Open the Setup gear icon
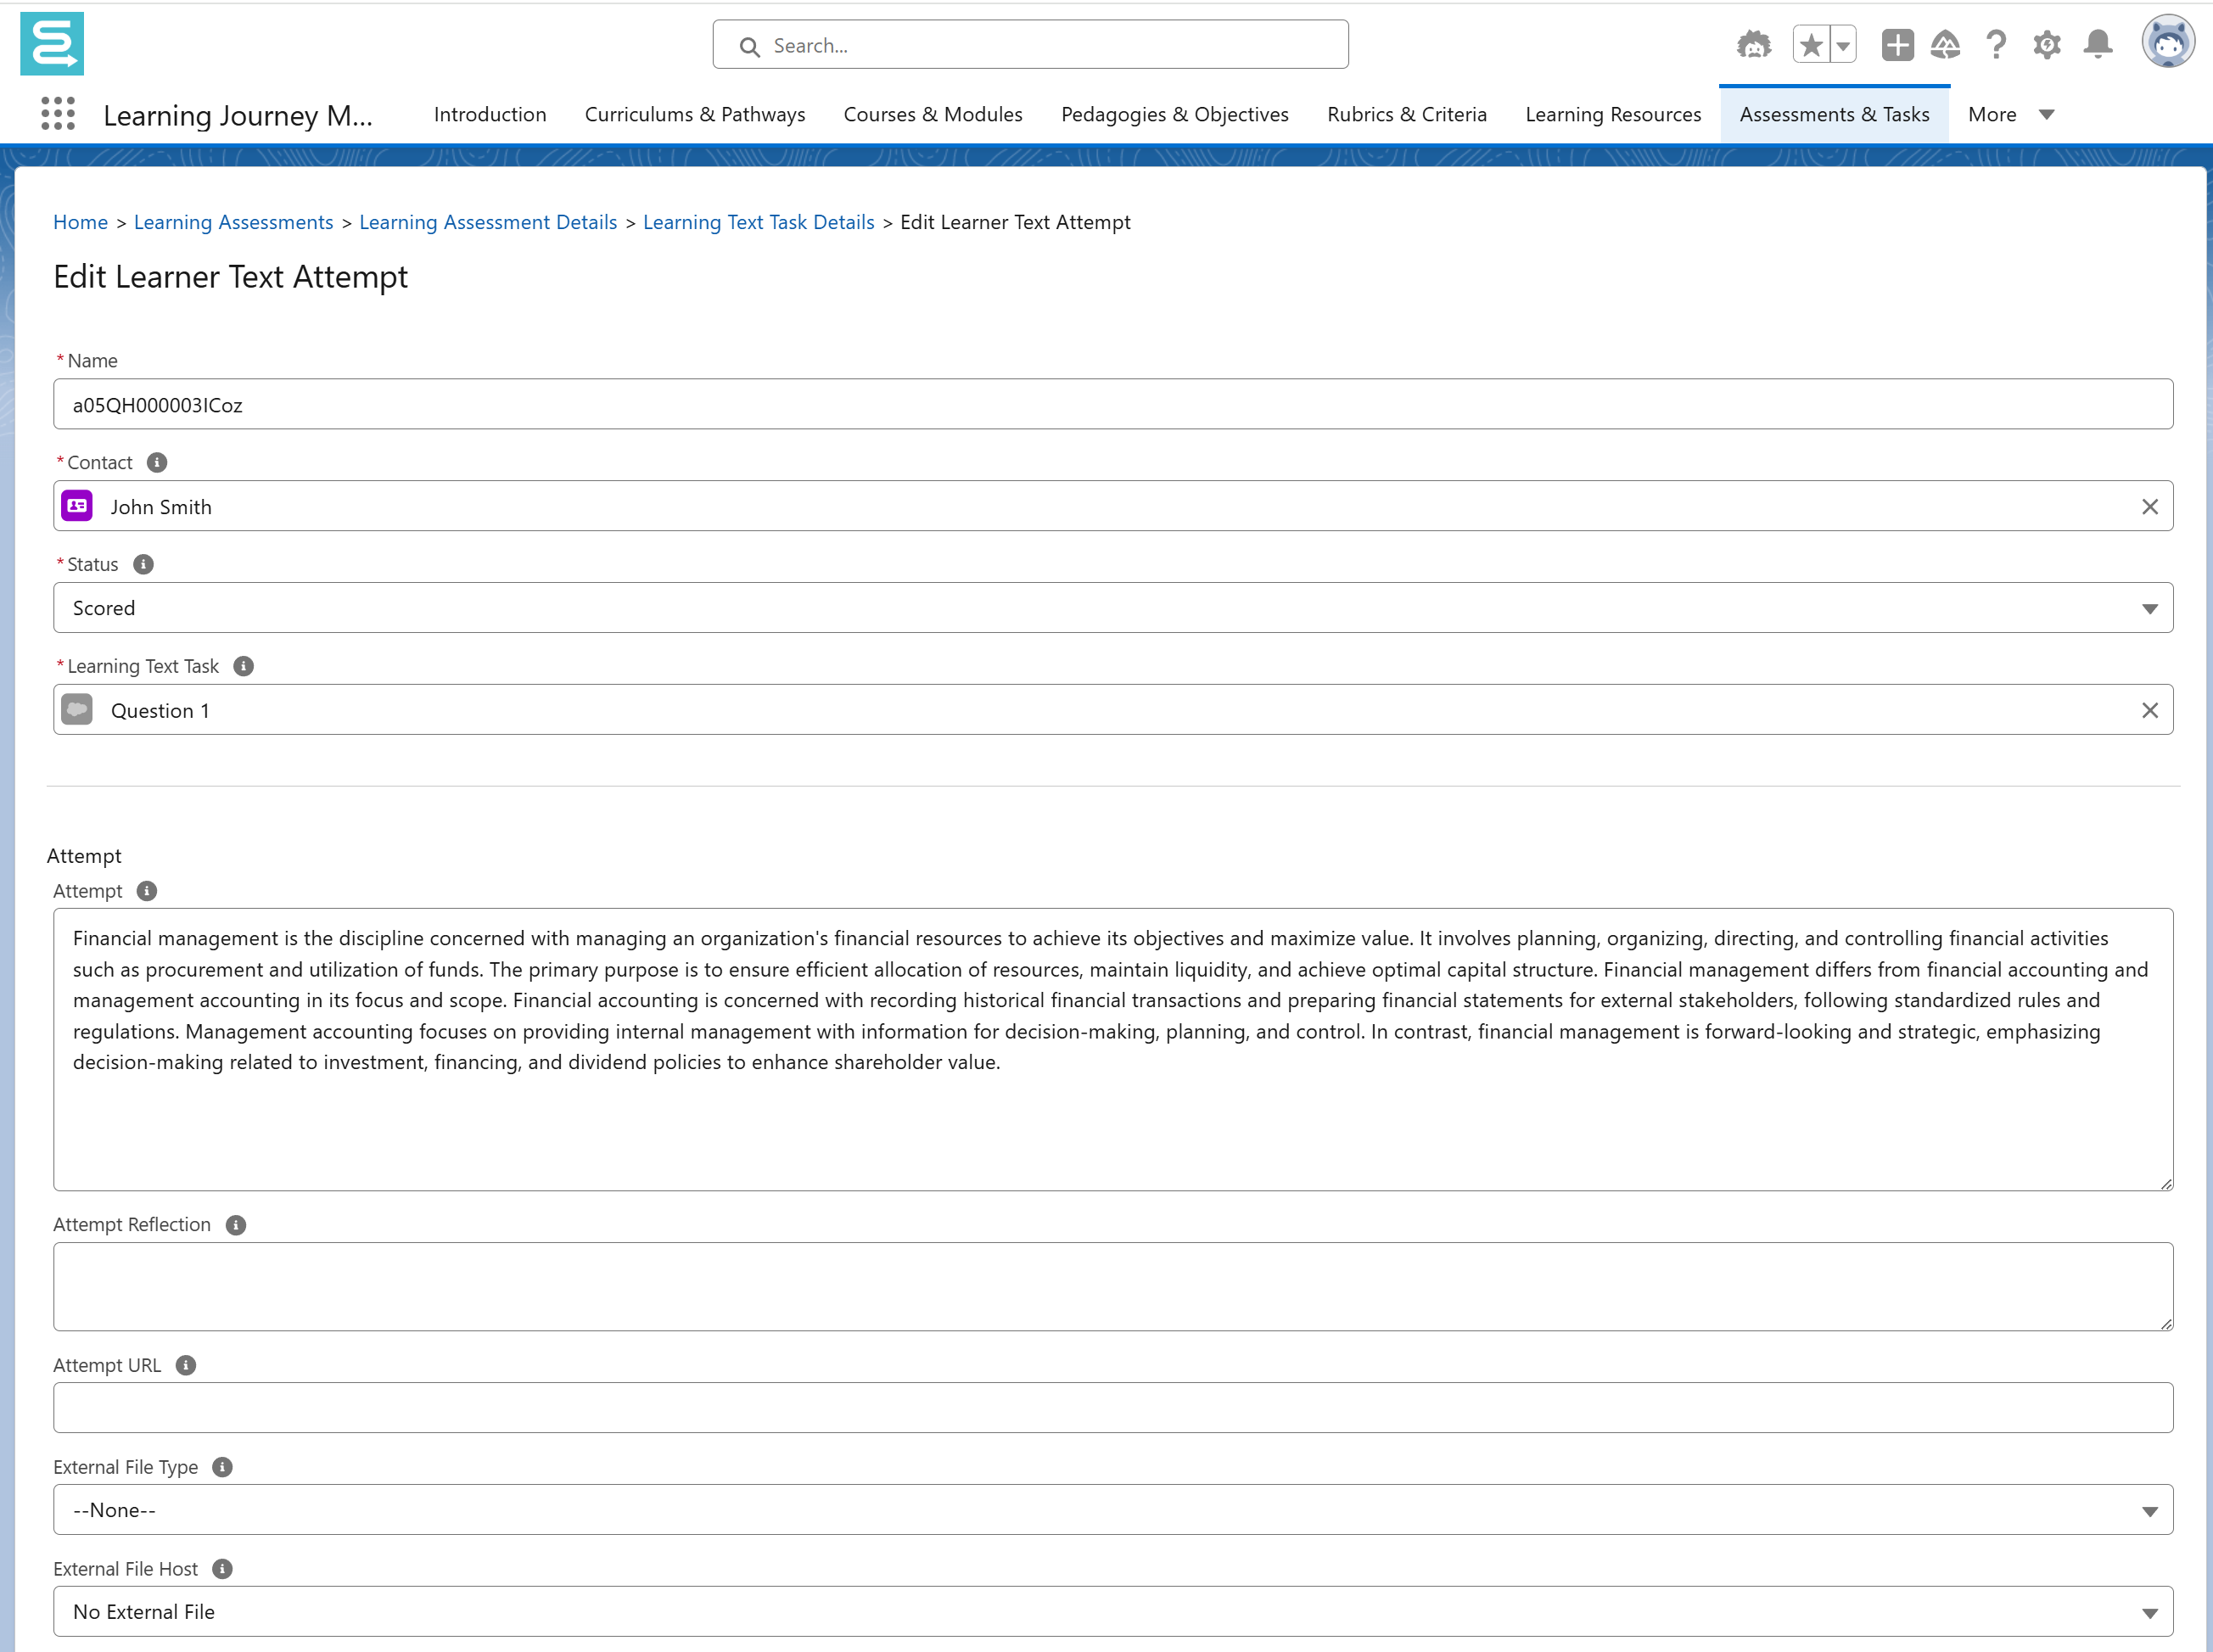The image size is (2213, 1652). pos(2047,45)
